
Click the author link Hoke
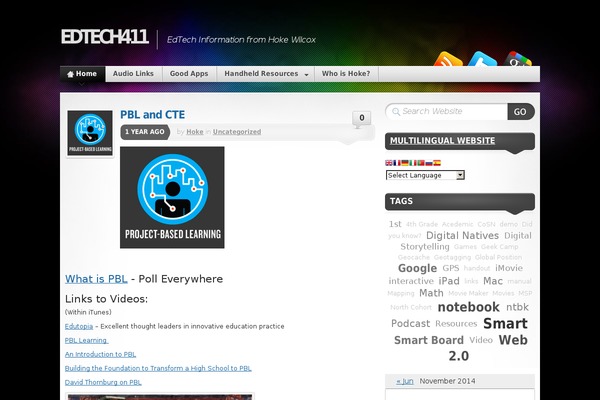click(x=195, y=132)
